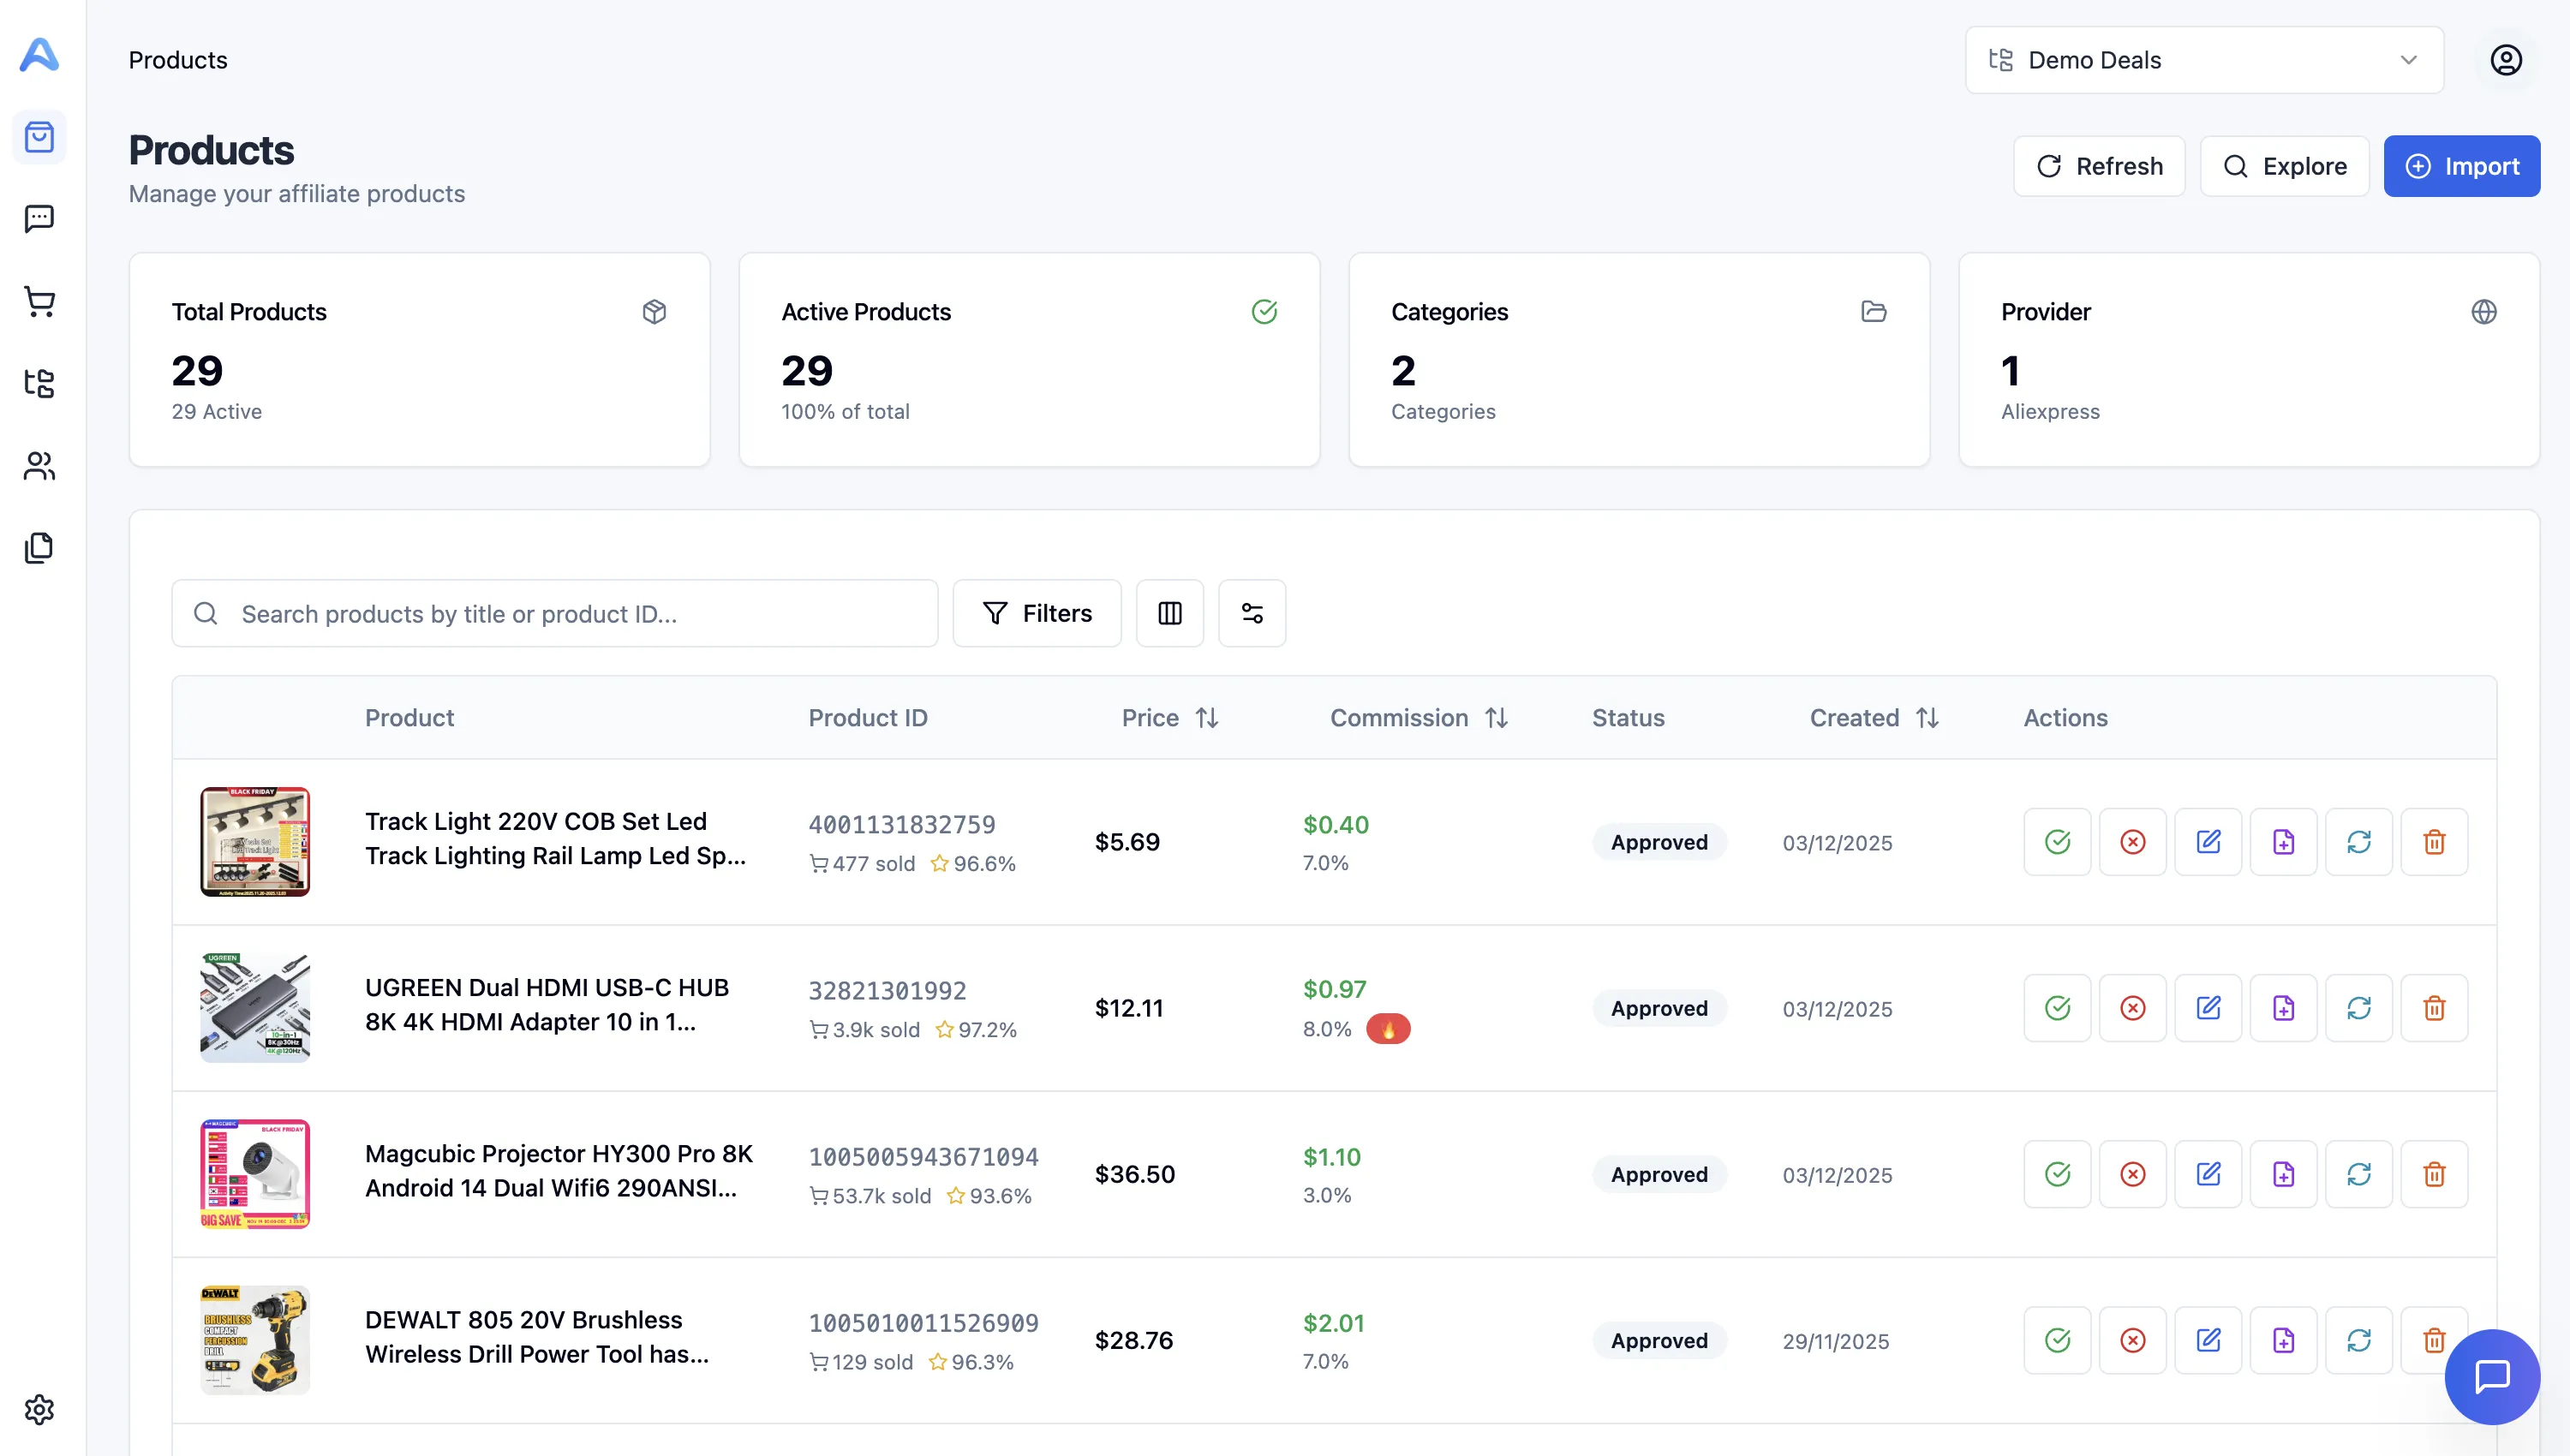The width and height of the screenshot is (2570, 1456).
Task: Open the view options toggle icon
Action: [1252, 613]
